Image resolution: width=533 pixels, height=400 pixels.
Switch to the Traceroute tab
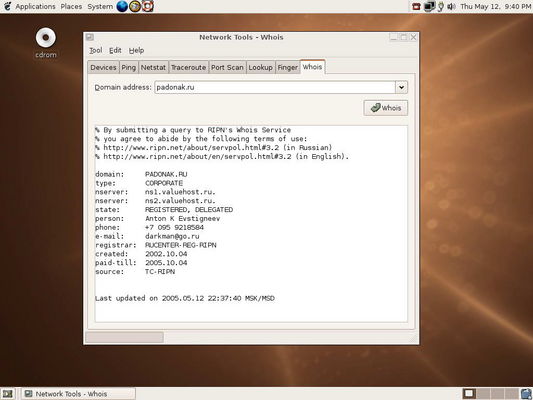[x=188, y=67]
